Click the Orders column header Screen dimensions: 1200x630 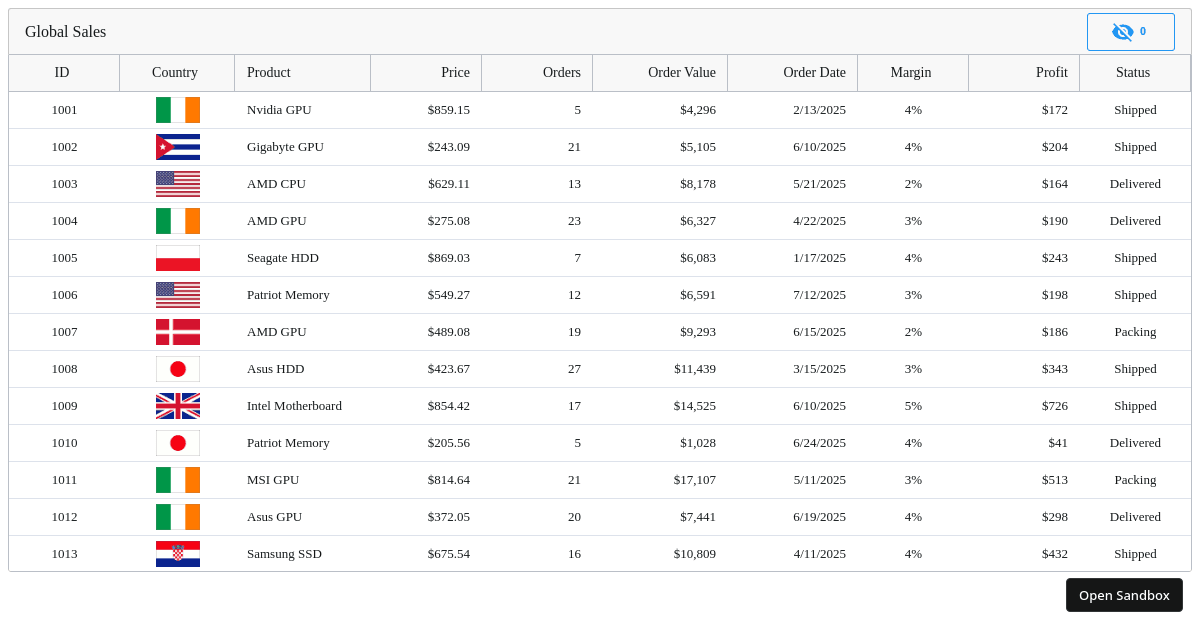coord(562,72)
